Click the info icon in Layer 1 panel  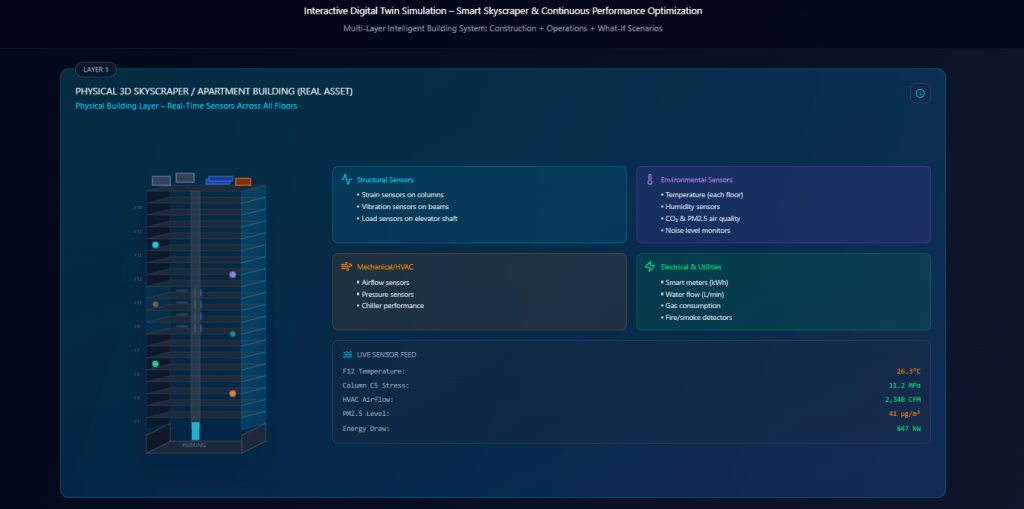[920, 93]
